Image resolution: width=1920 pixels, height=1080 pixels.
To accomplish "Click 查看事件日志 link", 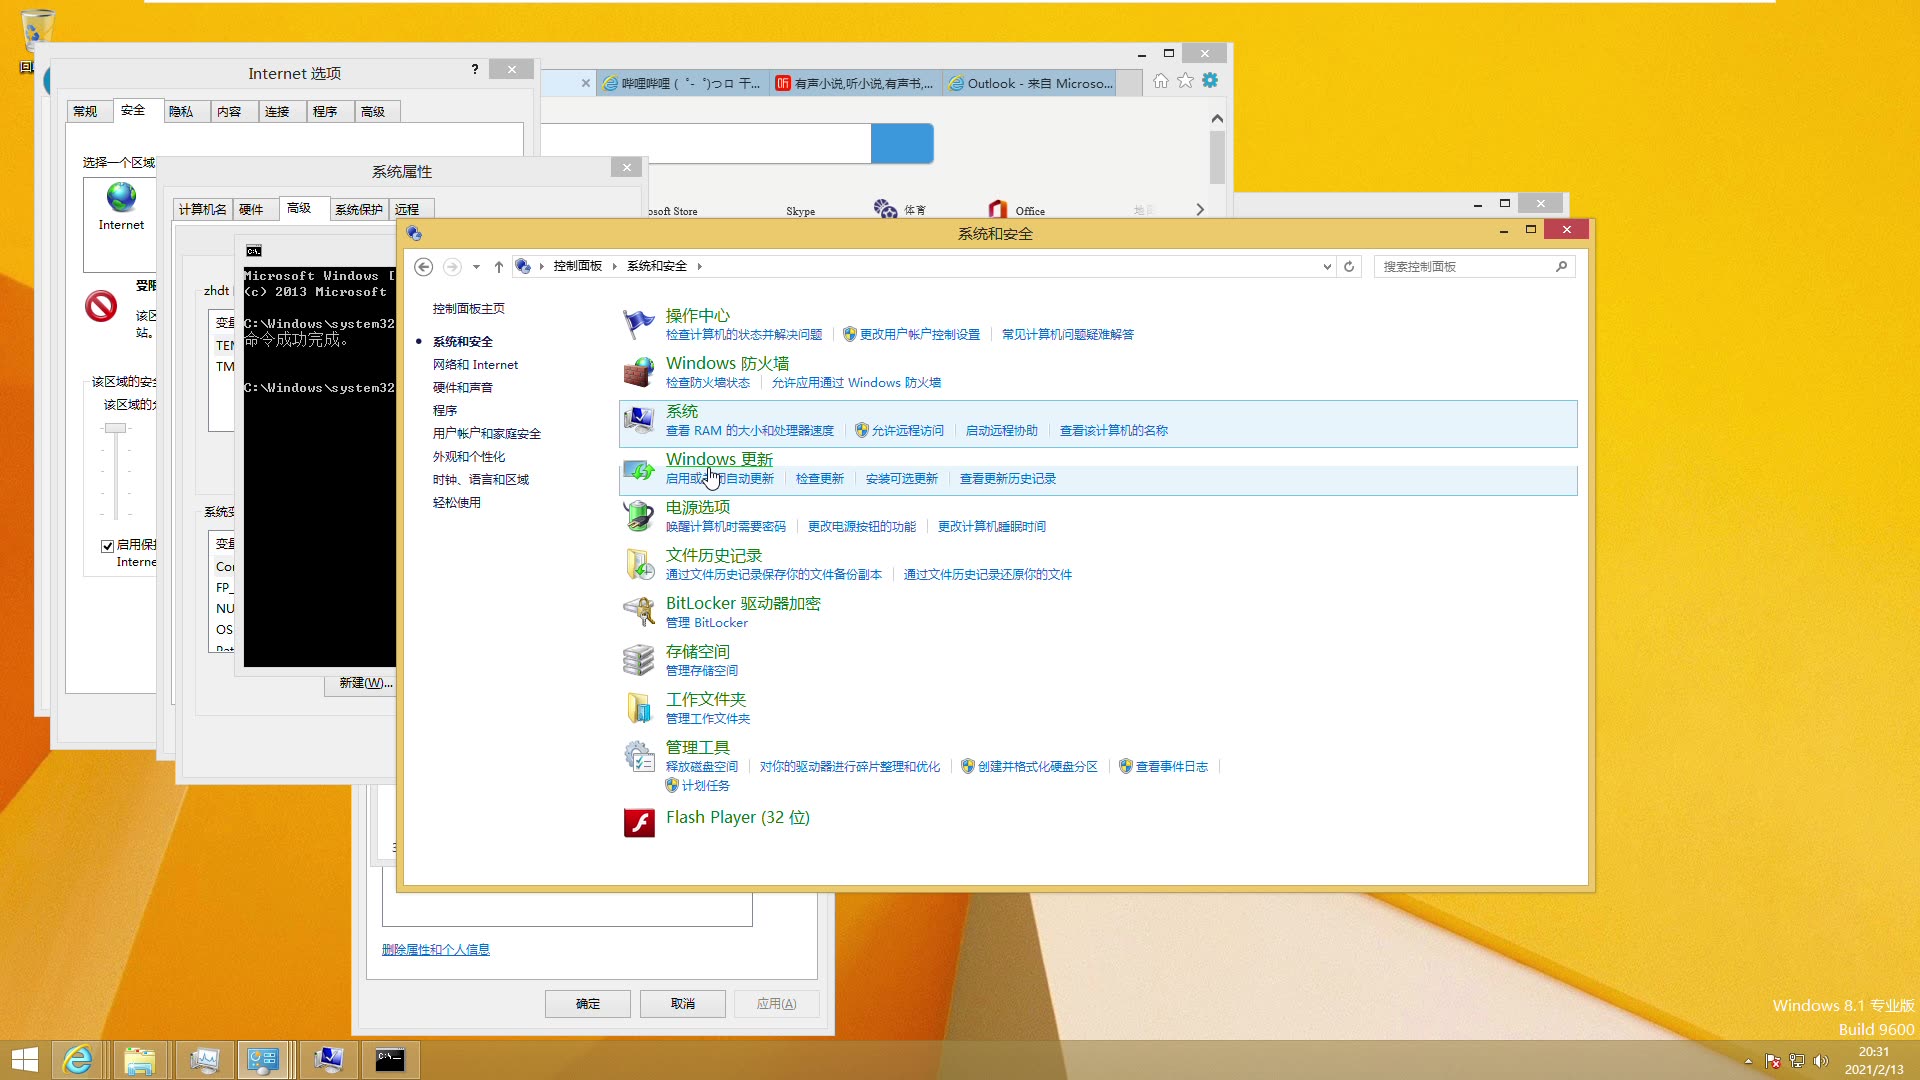I will [1172, 767].
